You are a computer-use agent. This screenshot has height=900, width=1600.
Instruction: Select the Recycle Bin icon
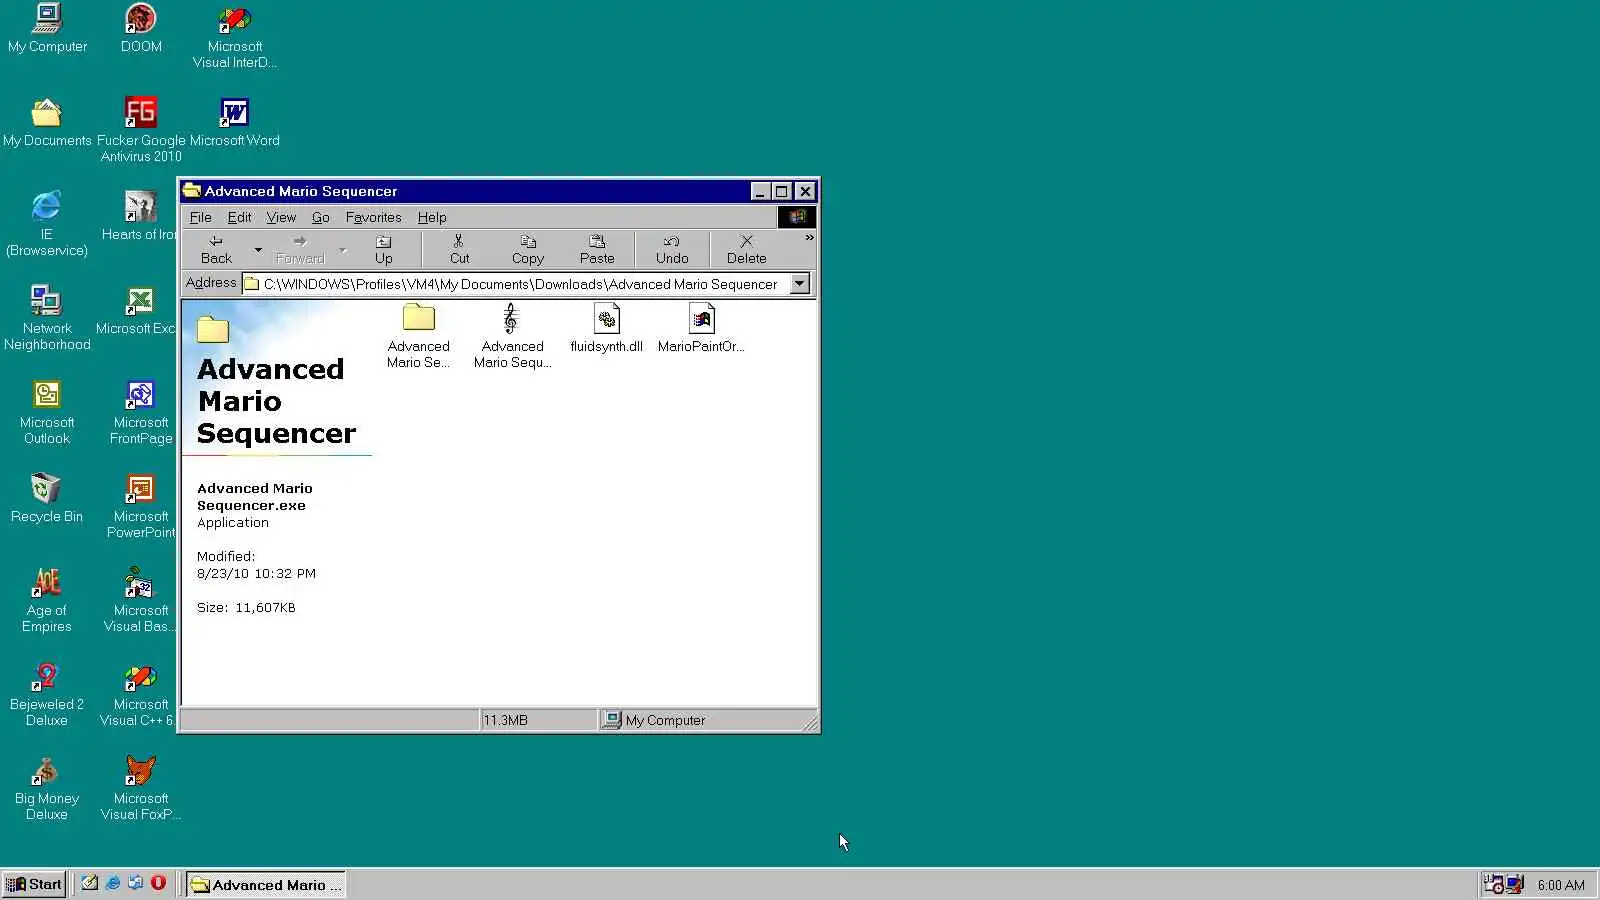coord(47,498)
